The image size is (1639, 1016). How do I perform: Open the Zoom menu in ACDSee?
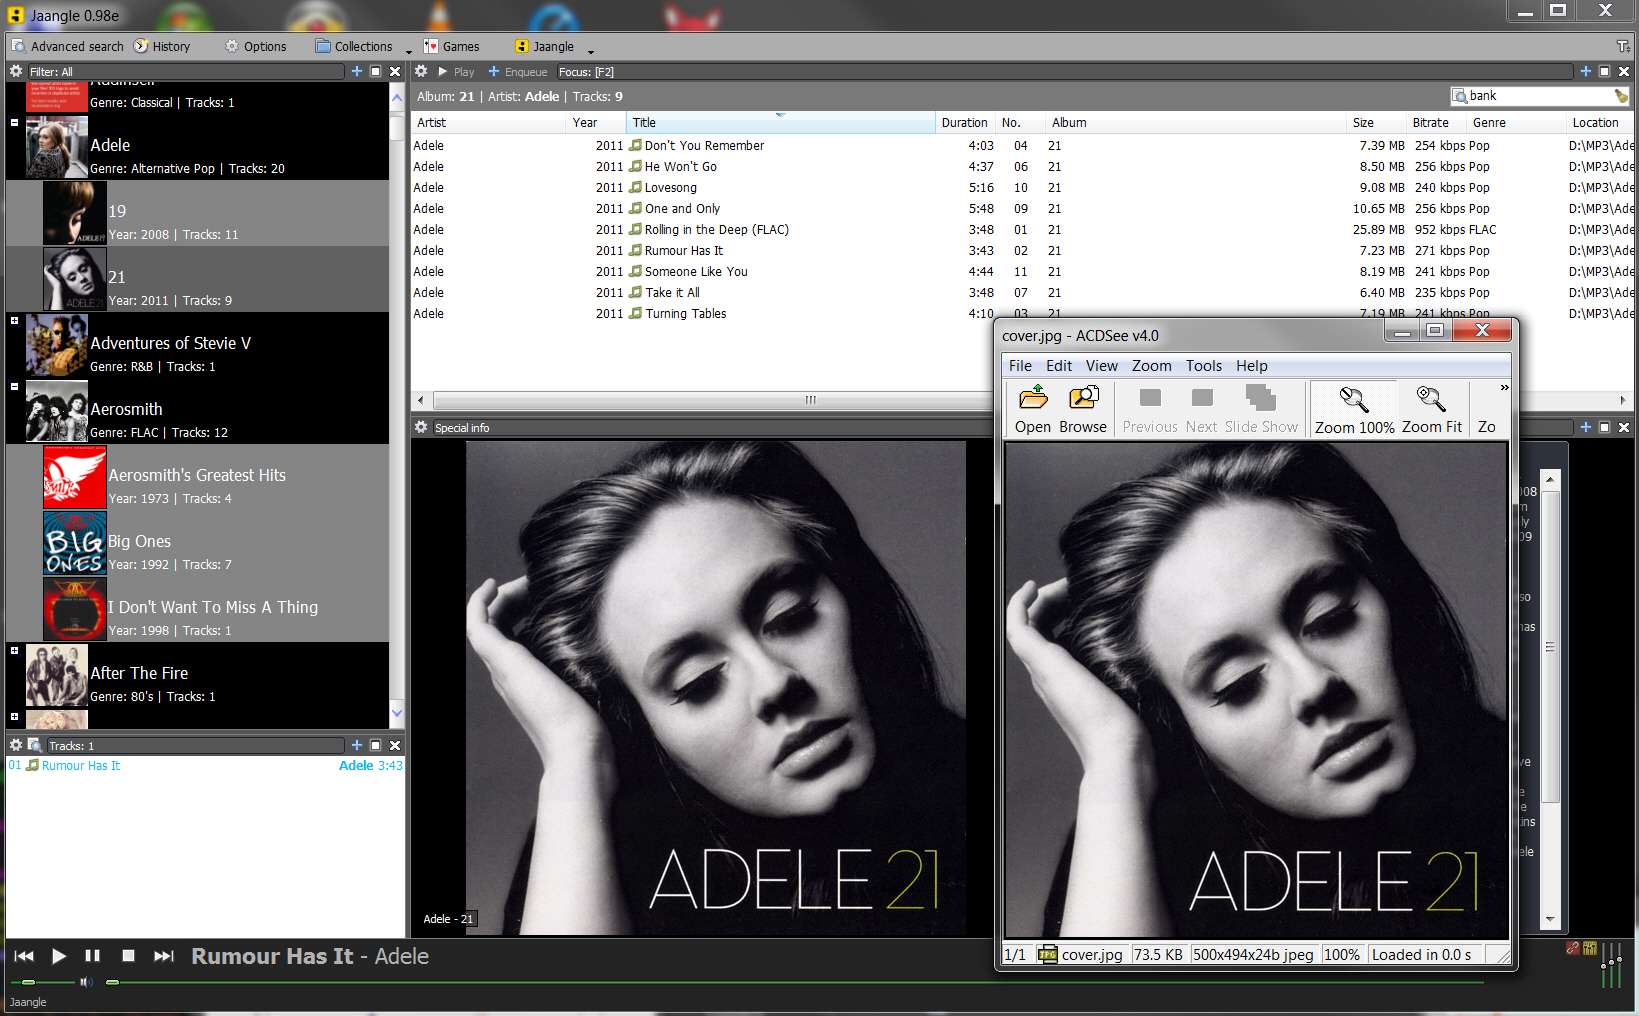(x=1151, y=366)
